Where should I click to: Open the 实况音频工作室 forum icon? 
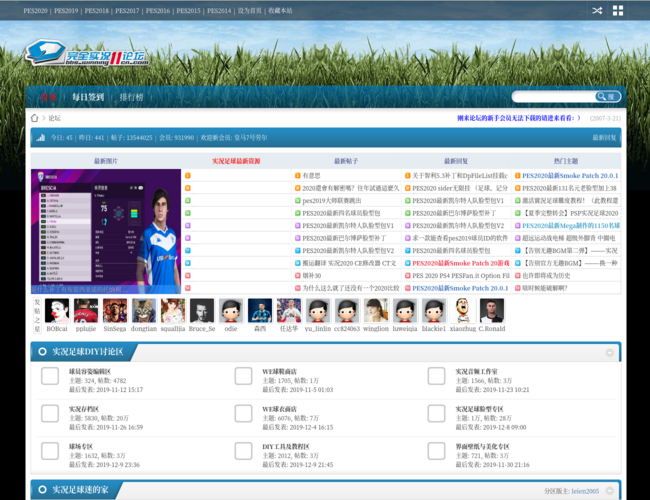[x=436, y=376]
